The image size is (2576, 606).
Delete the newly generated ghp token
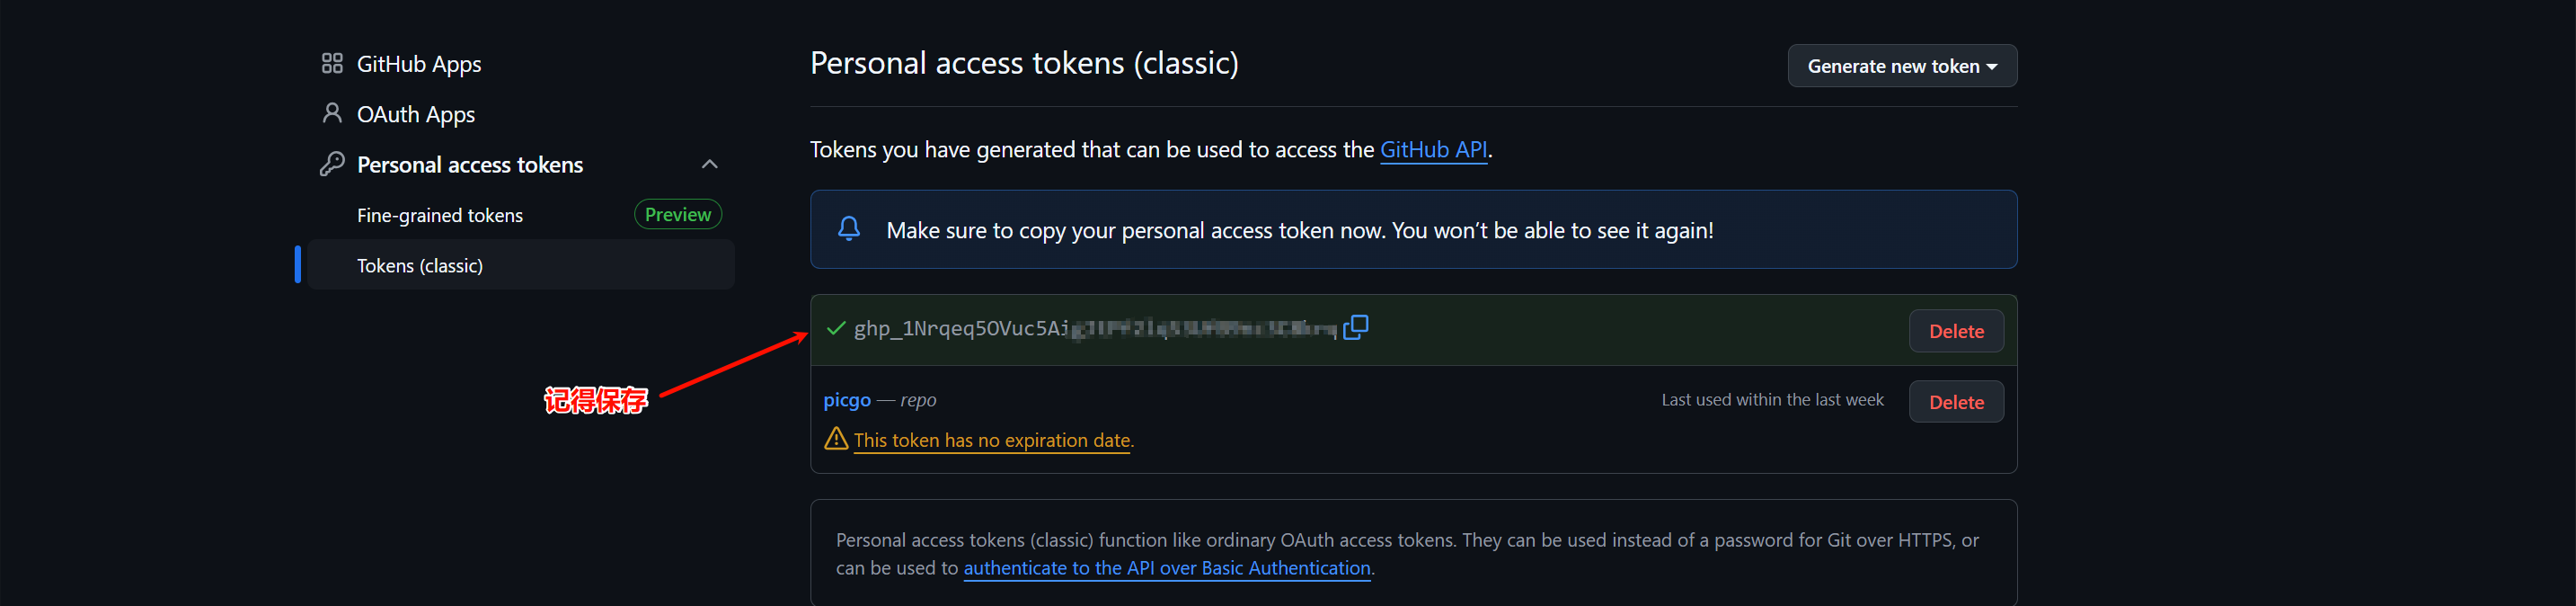tap(1955, 331)
